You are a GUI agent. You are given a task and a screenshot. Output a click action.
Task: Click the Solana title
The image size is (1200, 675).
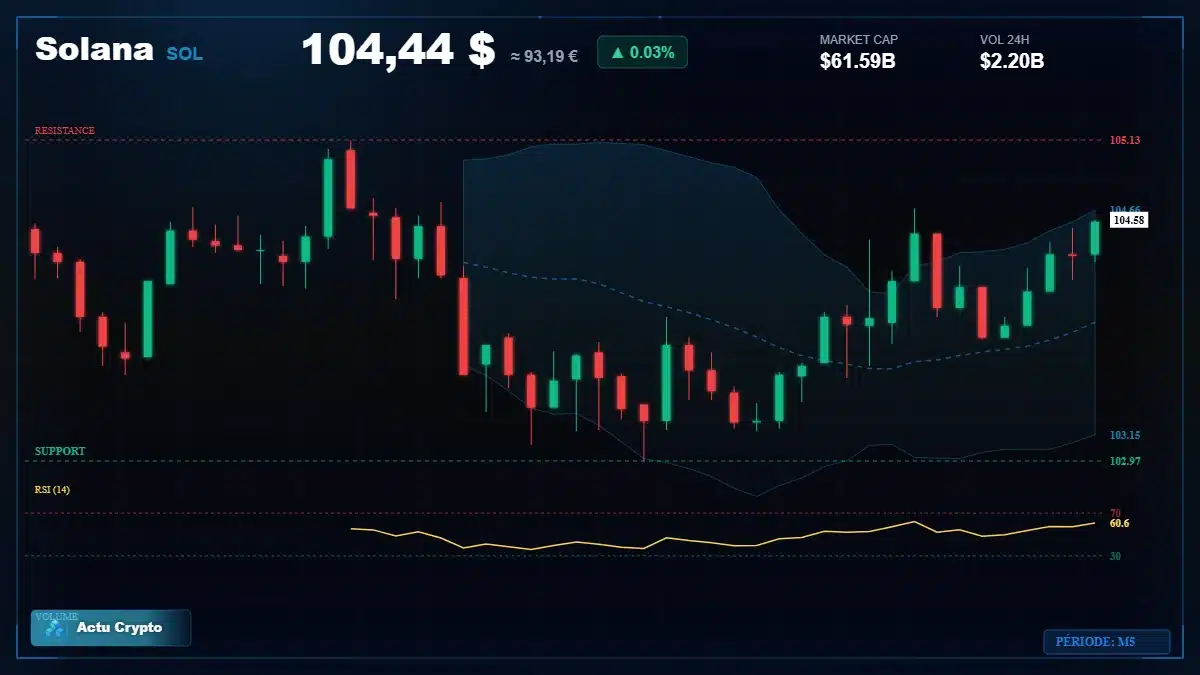point(94,49)
